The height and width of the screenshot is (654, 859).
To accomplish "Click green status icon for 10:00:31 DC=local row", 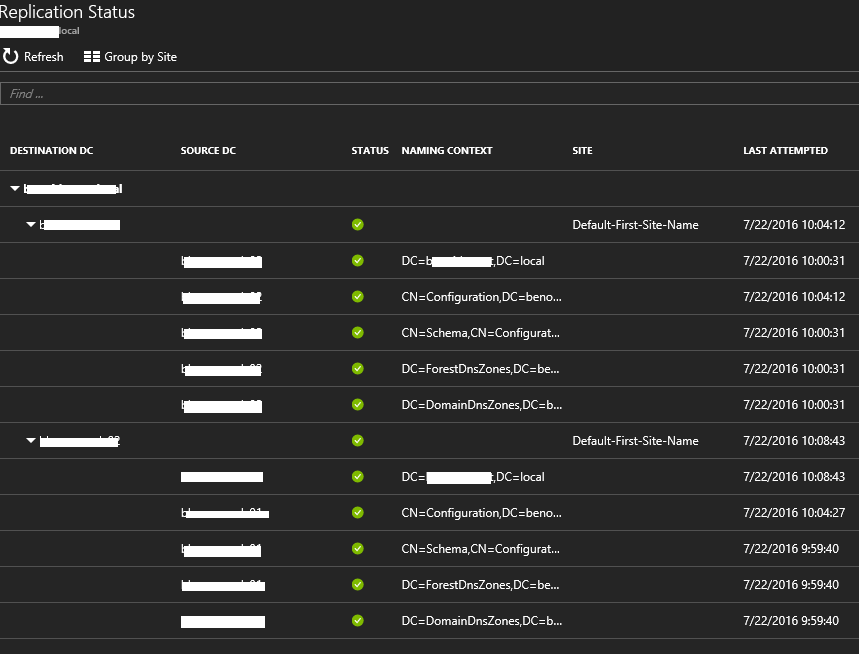I will tap(358, 261).
